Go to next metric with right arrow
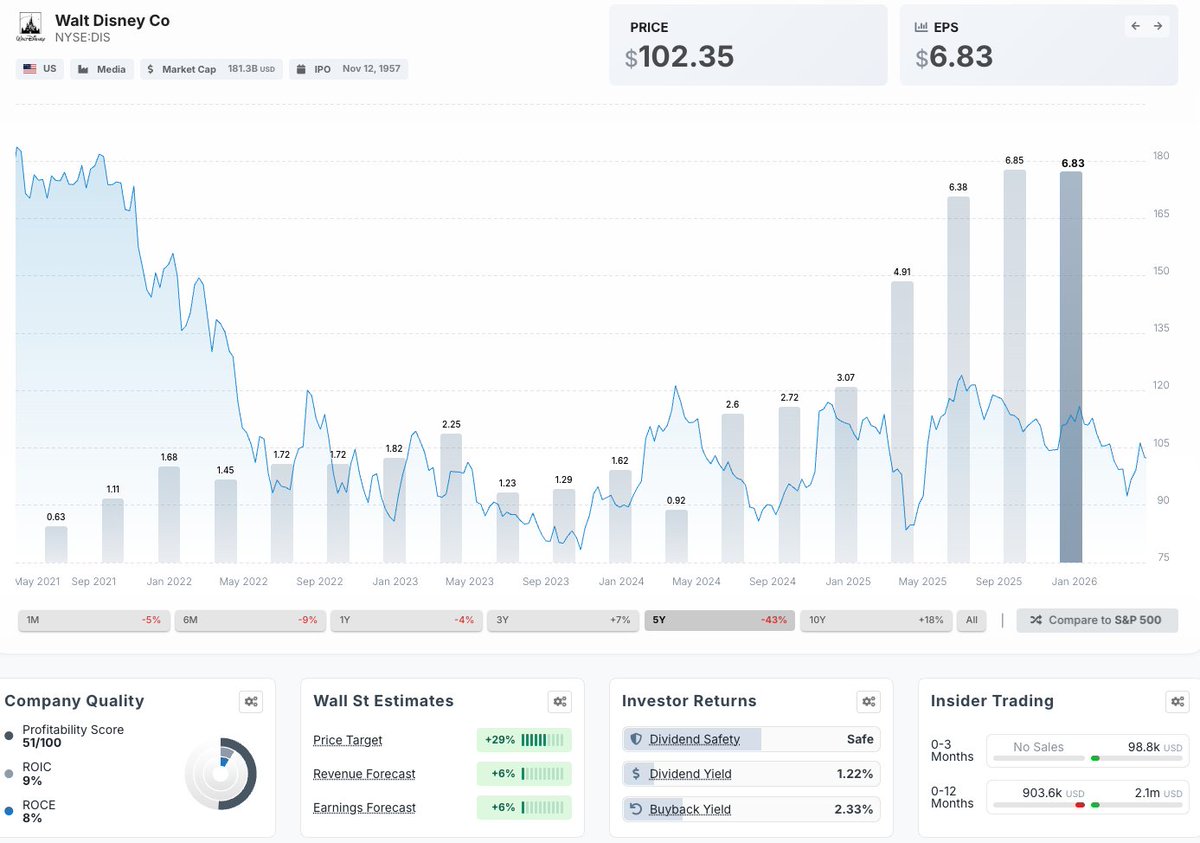The width and height of the screenshot is (1200, 843). [1158, 26]
